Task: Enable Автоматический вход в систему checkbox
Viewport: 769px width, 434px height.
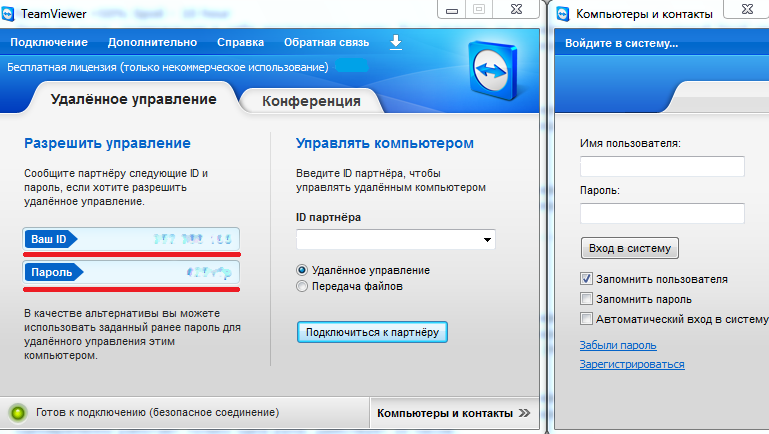Action: [x=586, y=319]
